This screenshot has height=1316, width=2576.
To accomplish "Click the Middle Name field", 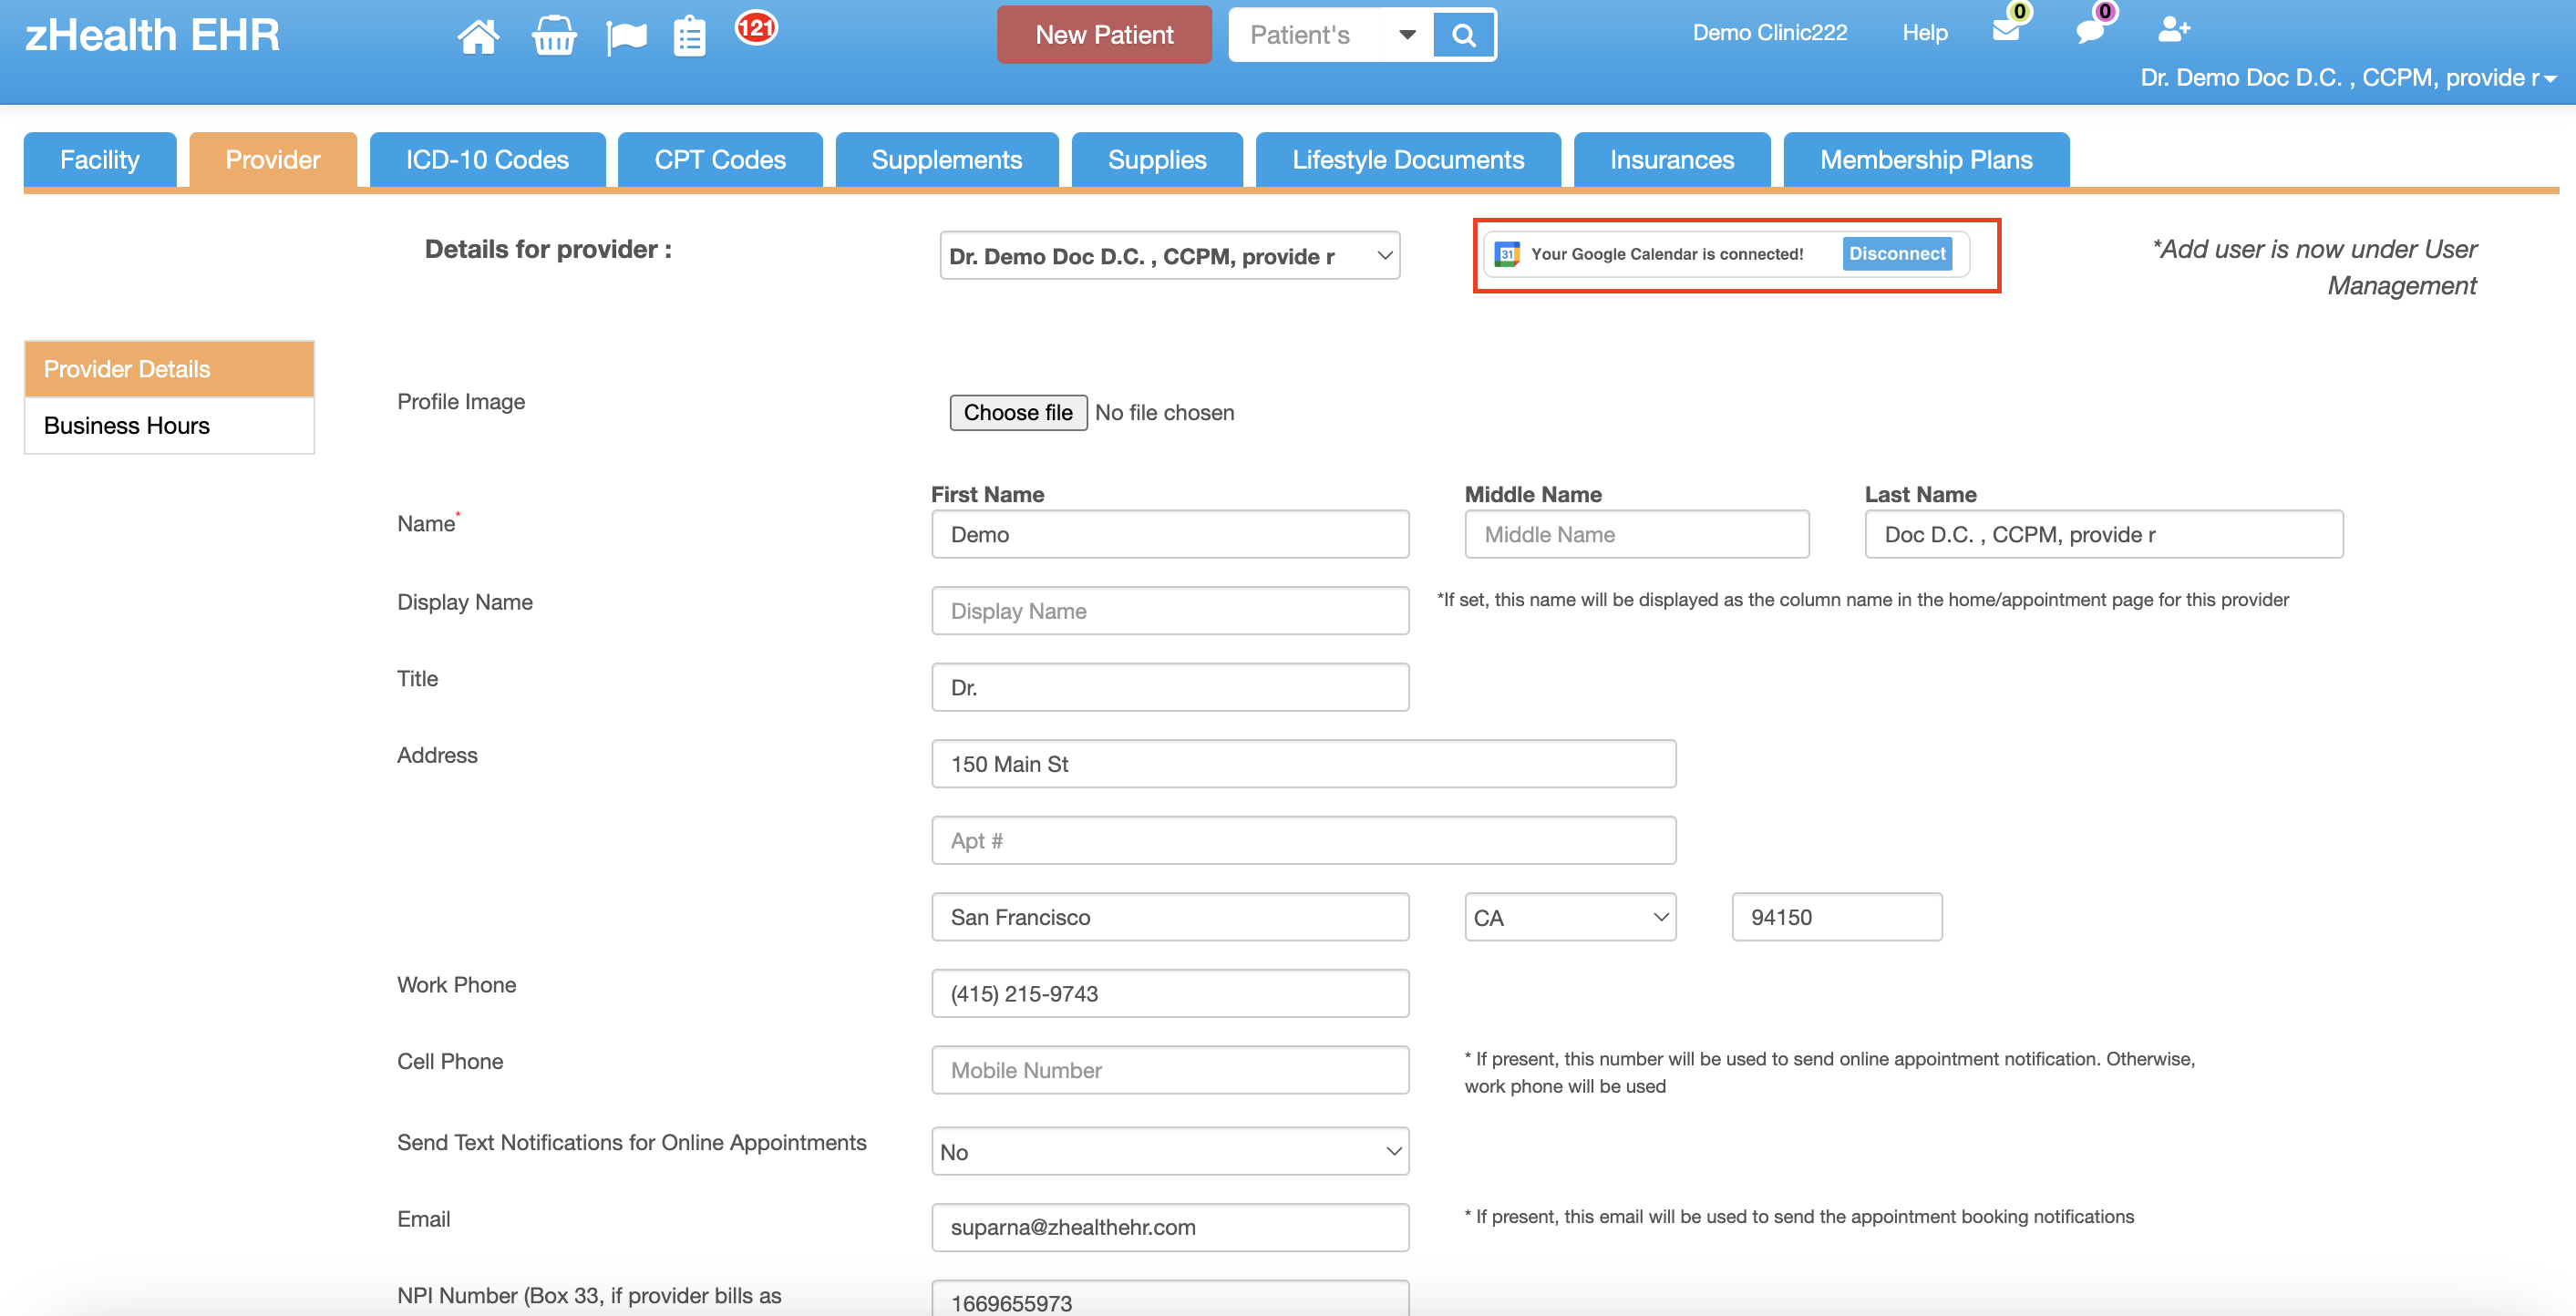I will tap(1636, 534).
